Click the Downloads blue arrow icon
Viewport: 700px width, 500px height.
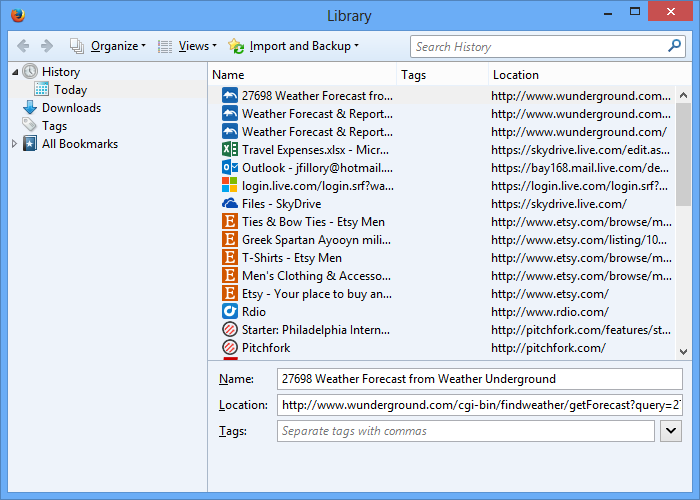[x=30, y=108]
